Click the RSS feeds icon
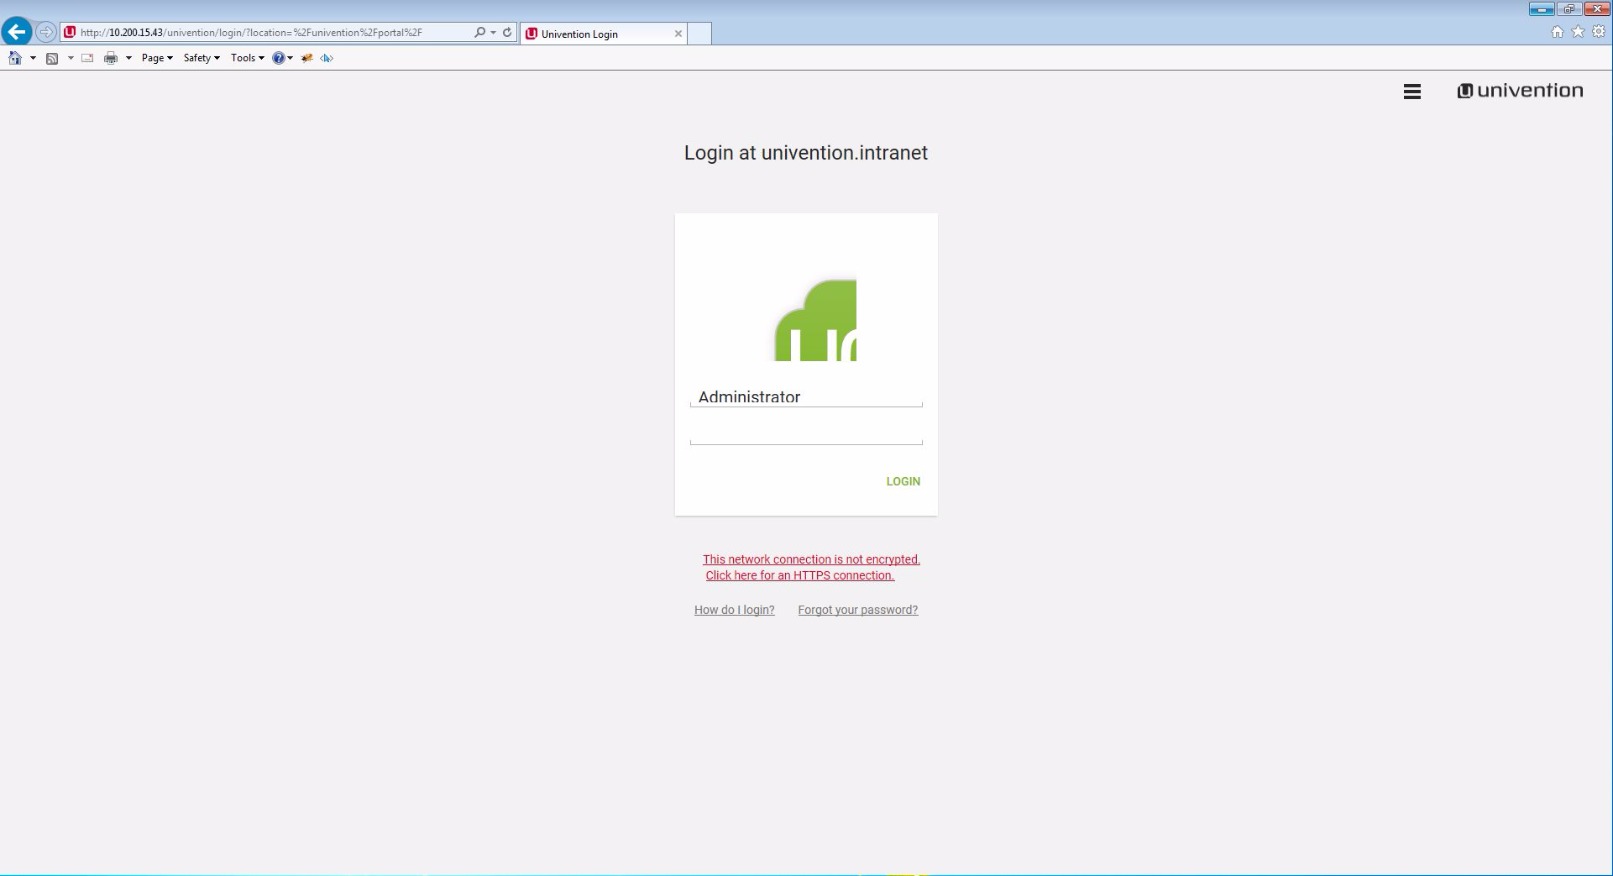This screenshot has height=876, width=1613. (x=52, y=58)
